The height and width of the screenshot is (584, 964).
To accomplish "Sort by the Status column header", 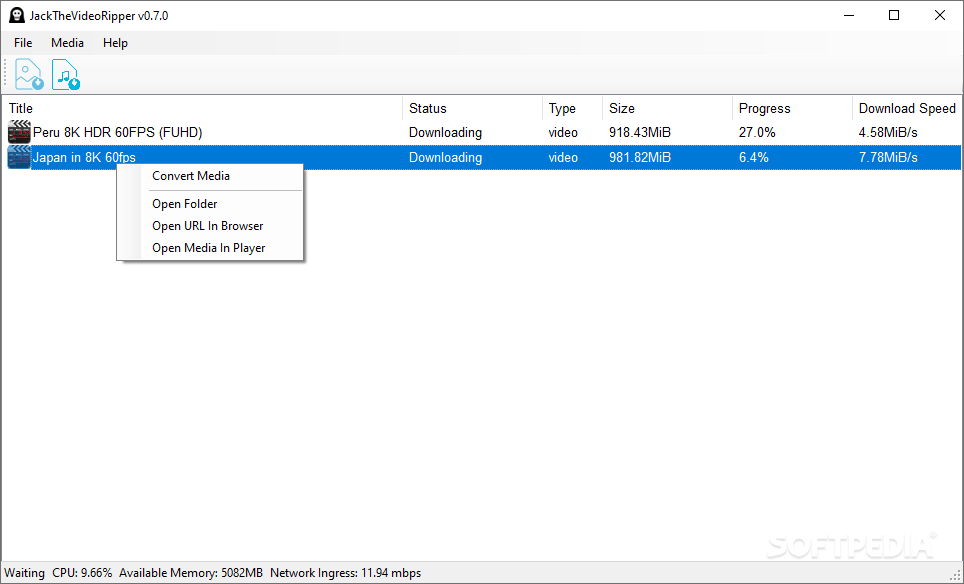I will point(472,108).
